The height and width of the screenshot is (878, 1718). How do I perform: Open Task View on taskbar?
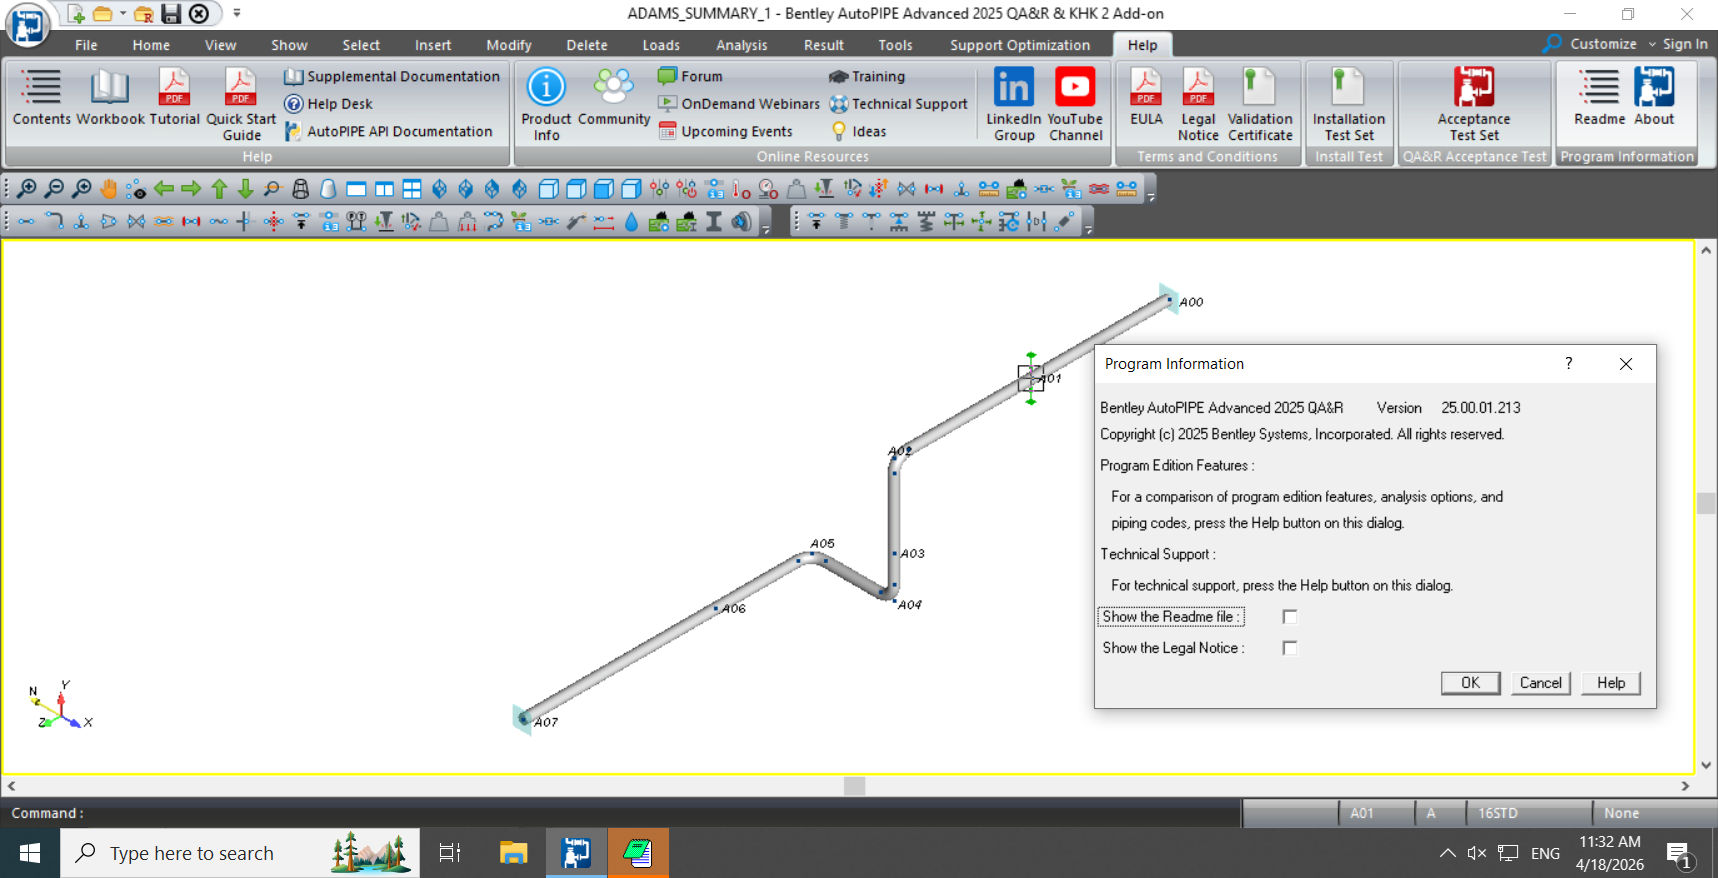pos(450,853)
